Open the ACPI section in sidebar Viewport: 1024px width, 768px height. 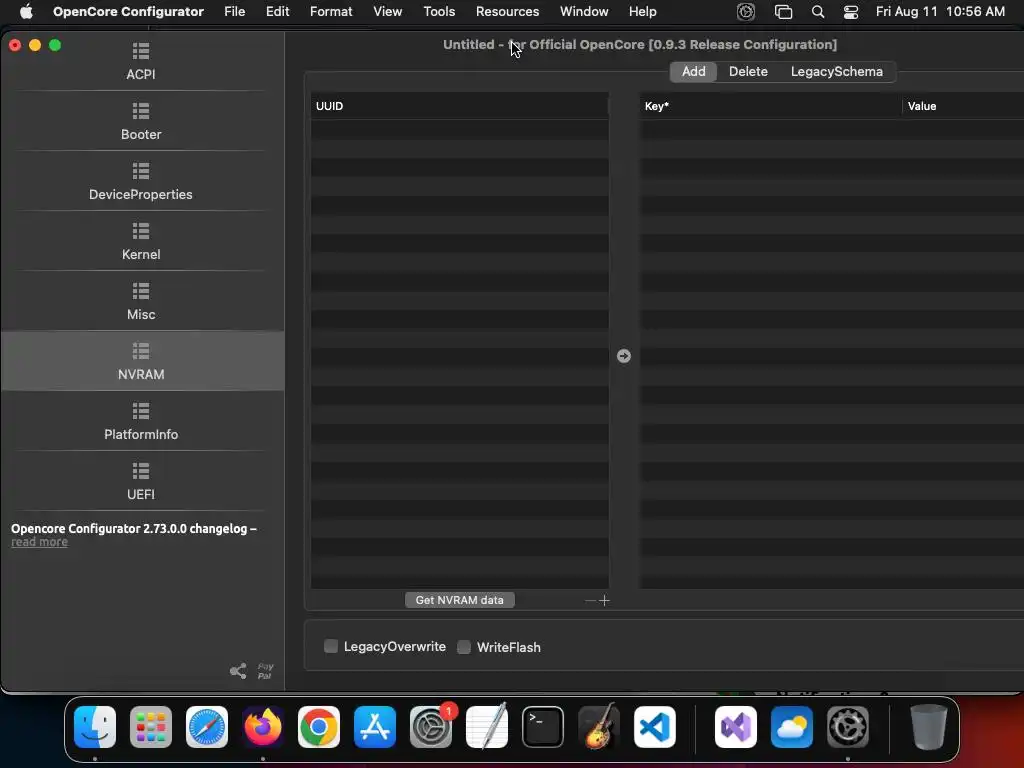(141, 61)
